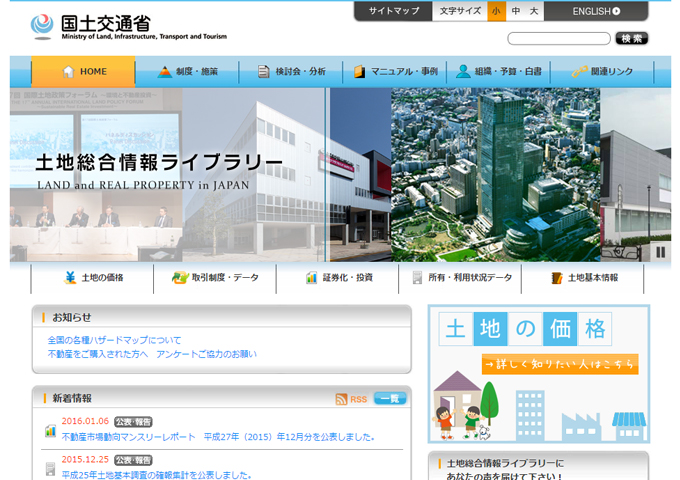Click the 土地総合情報ライブラリー banner title
The height and width of the screenshot is (480, 680).
(x=159, y=163)
